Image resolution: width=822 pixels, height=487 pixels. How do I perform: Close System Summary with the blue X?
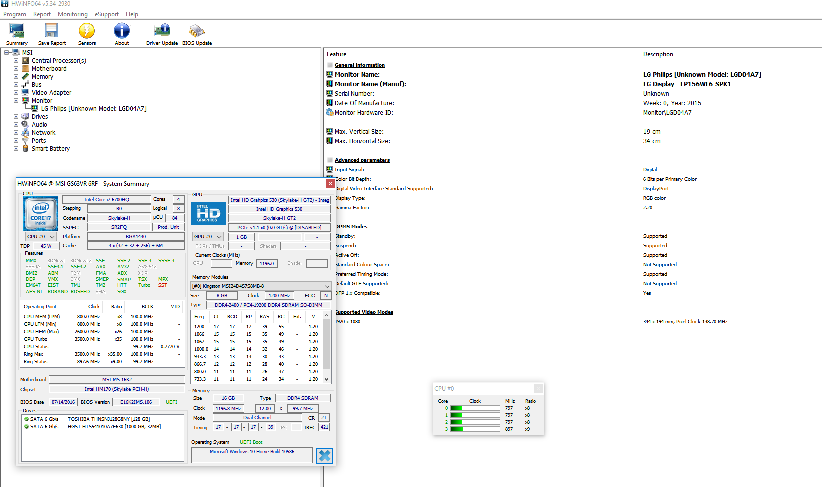pyautogui.click(x=325, y=456)
